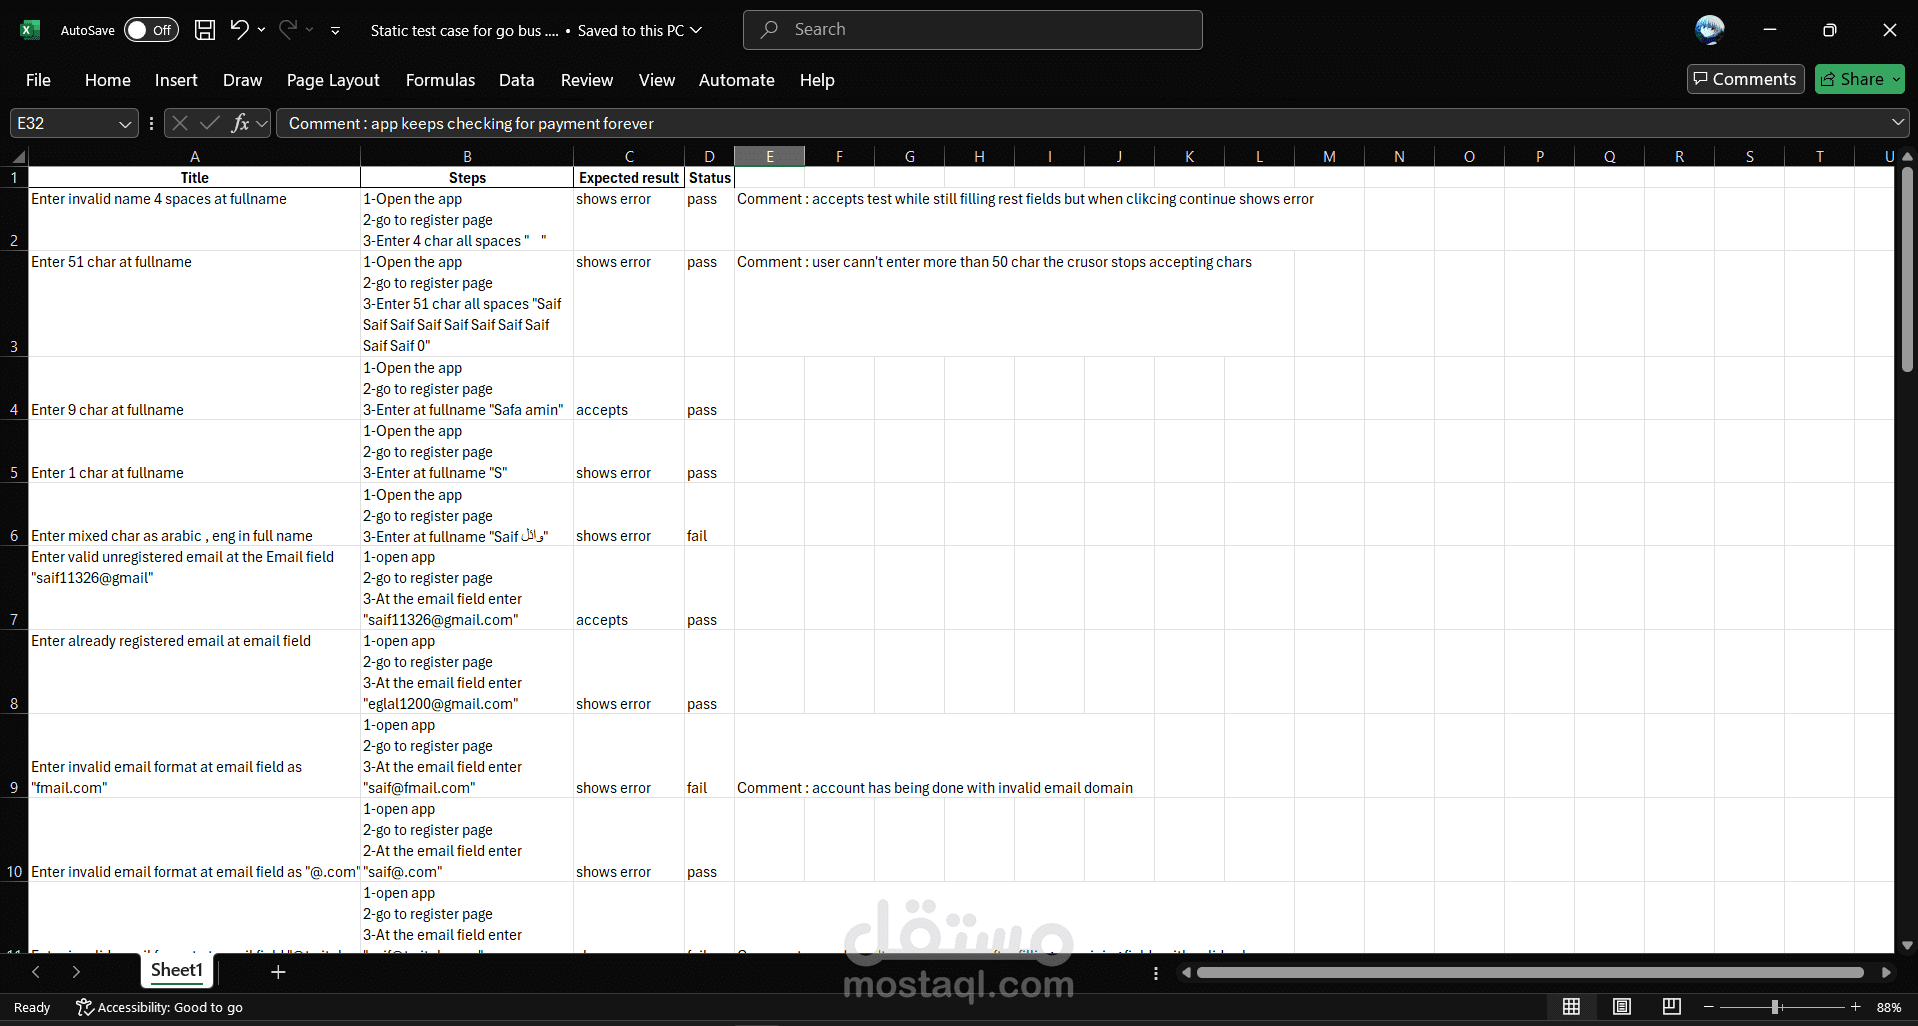Click the search magnifier in the Search bar
The image size is (1918, 1026).
point(768,30)
